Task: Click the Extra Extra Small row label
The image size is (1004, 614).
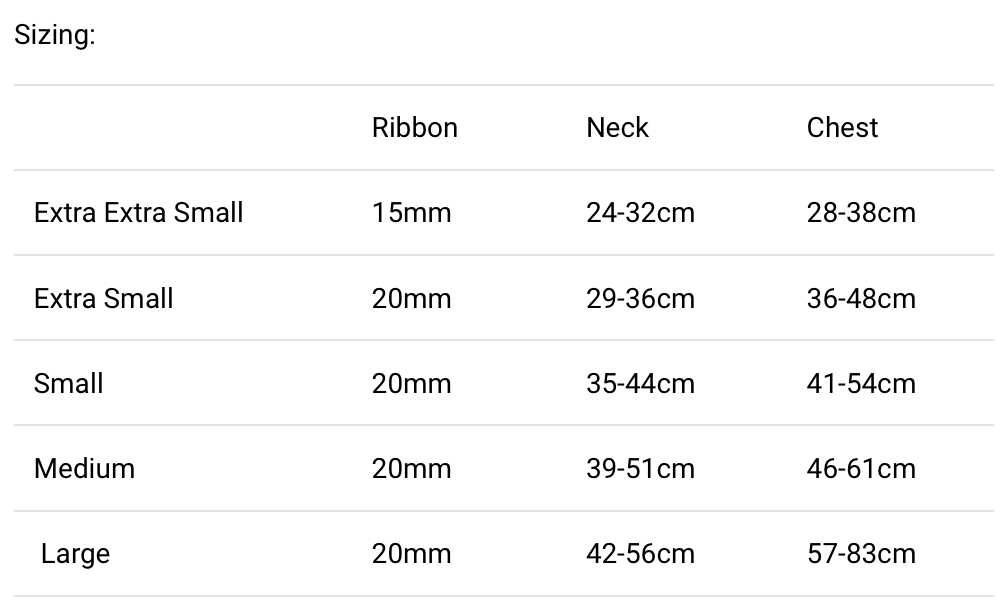Action: click(x=139, y=213)
